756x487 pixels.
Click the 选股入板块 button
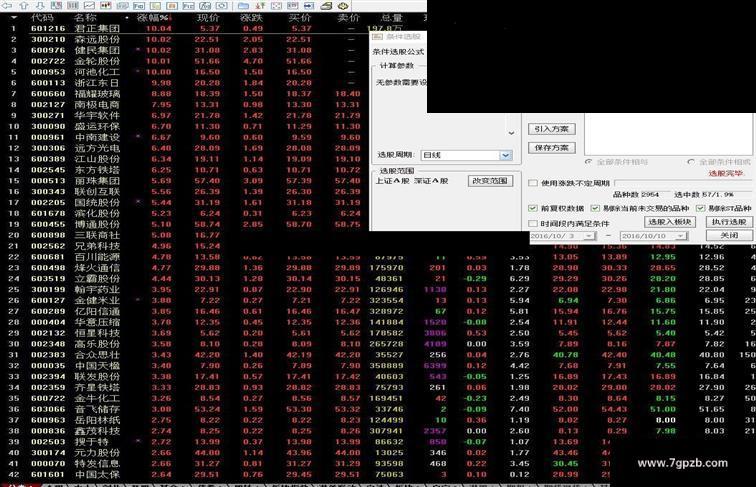(x=670, y=222)
